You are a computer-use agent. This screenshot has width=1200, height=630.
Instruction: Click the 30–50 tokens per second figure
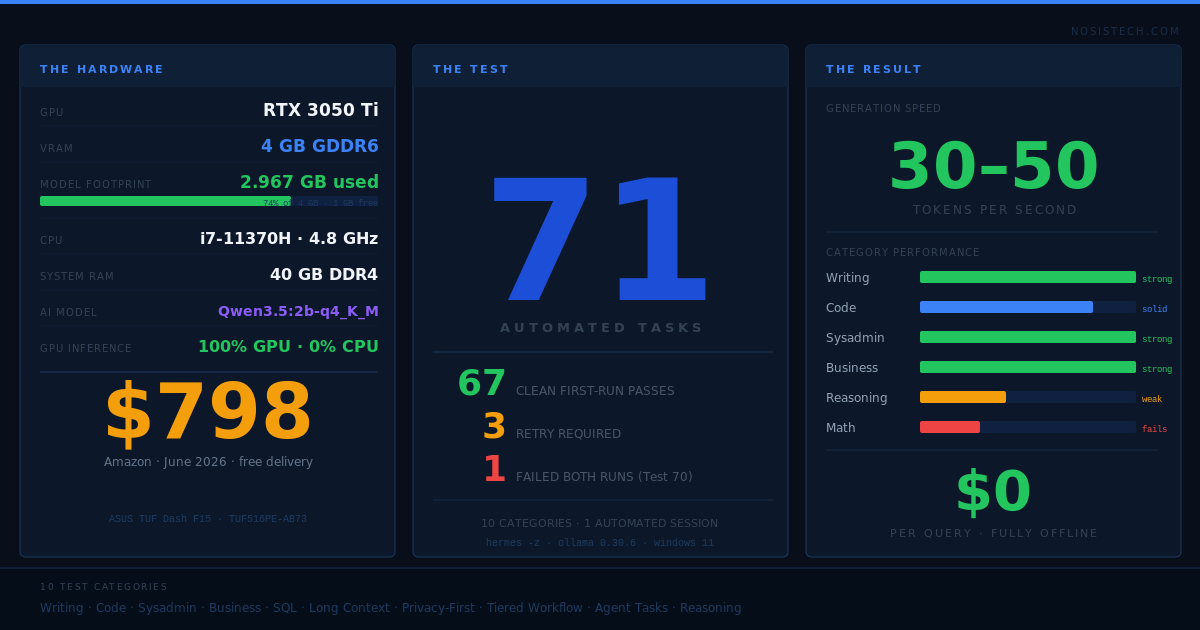click(994, 167)
